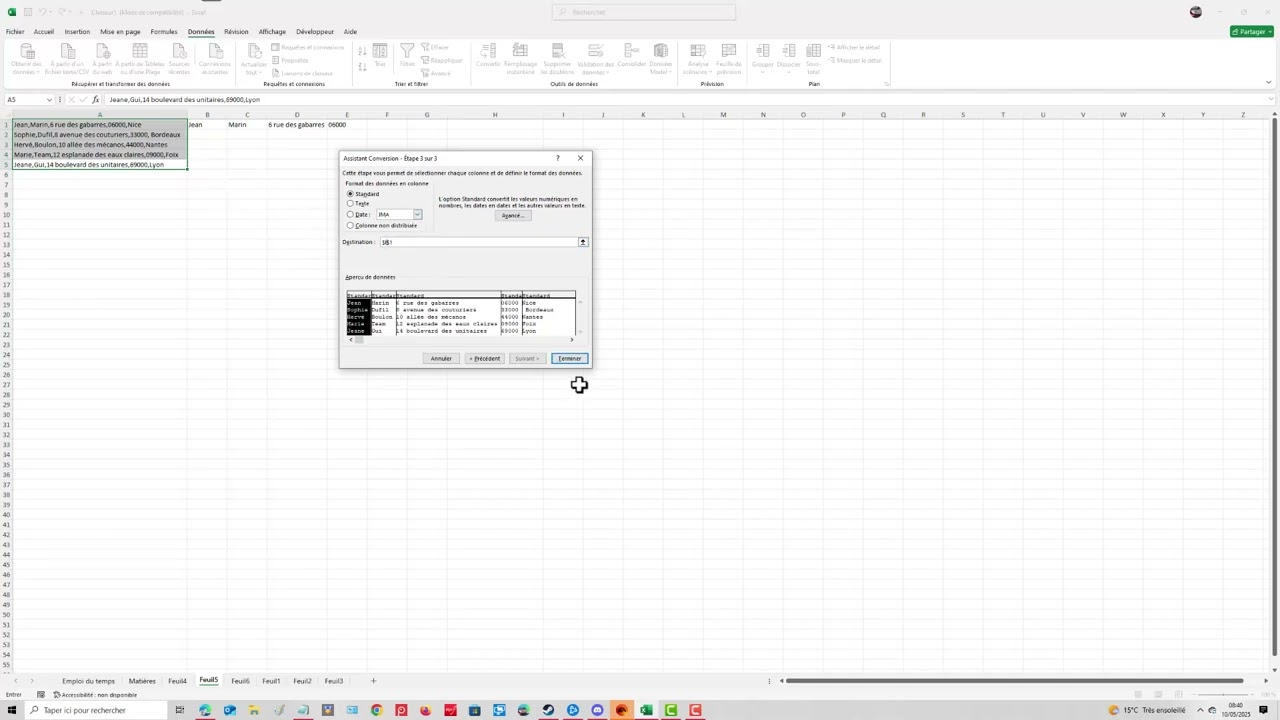
Task: Click the Filtrer funnel icon
Action: pyautogui.click(x=407, y=56)
